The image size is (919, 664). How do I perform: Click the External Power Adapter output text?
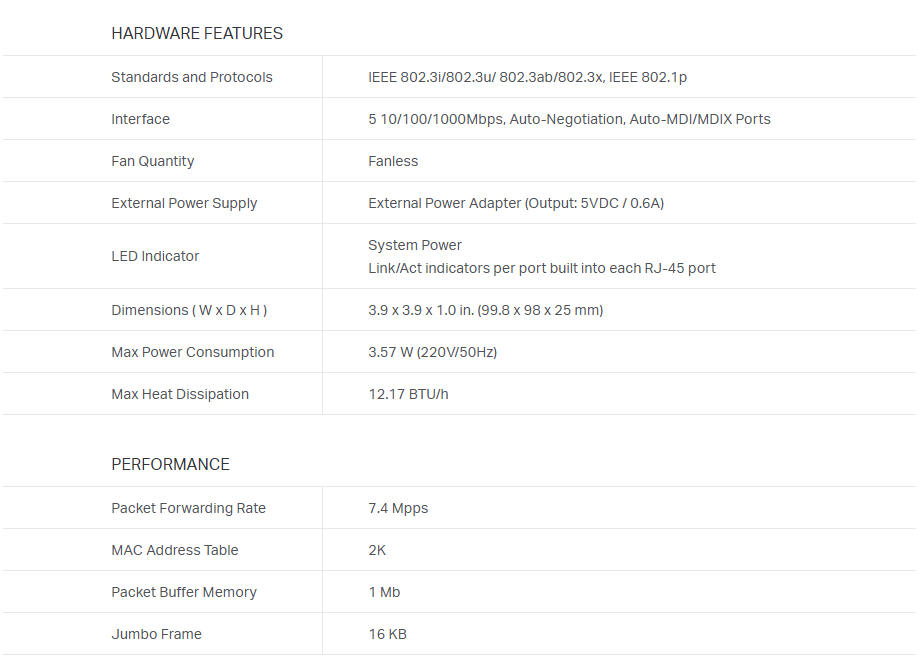coord(516,203)
